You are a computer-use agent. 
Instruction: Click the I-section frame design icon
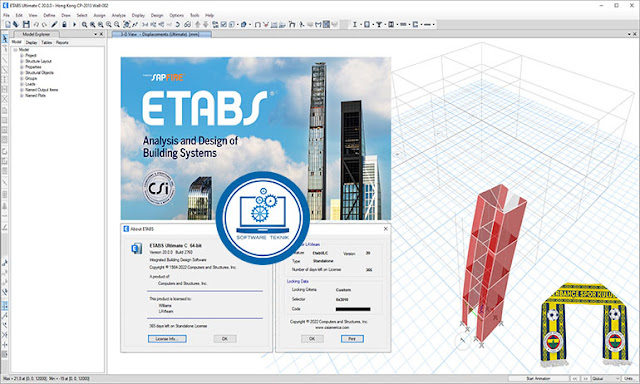(355, 24)
